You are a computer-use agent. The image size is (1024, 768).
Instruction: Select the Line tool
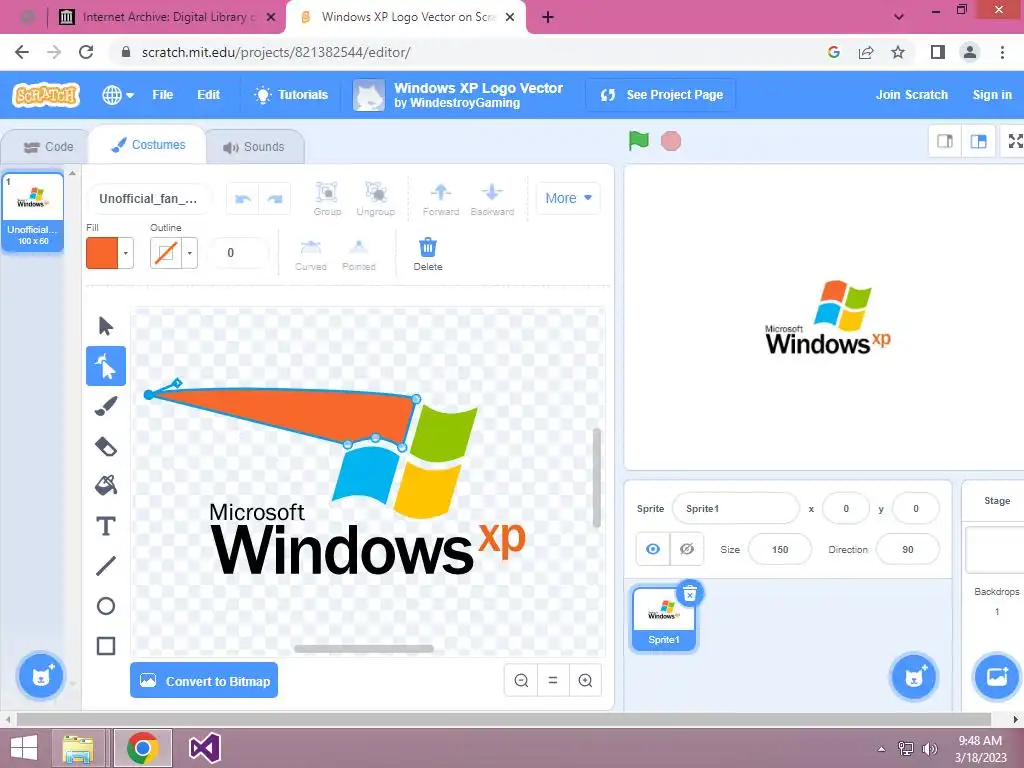[106, 566]
